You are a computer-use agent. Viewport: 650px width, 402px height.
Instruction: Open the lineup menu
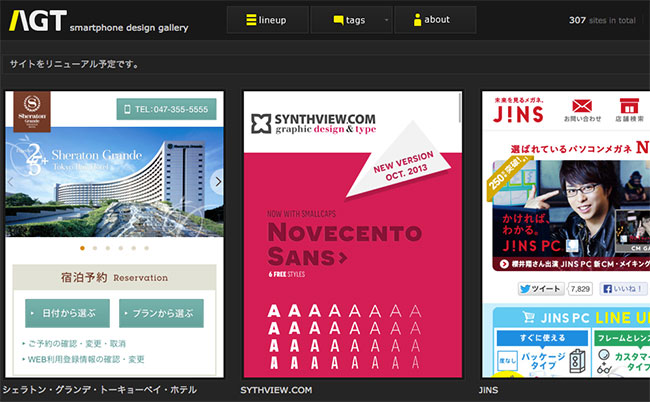267,20
